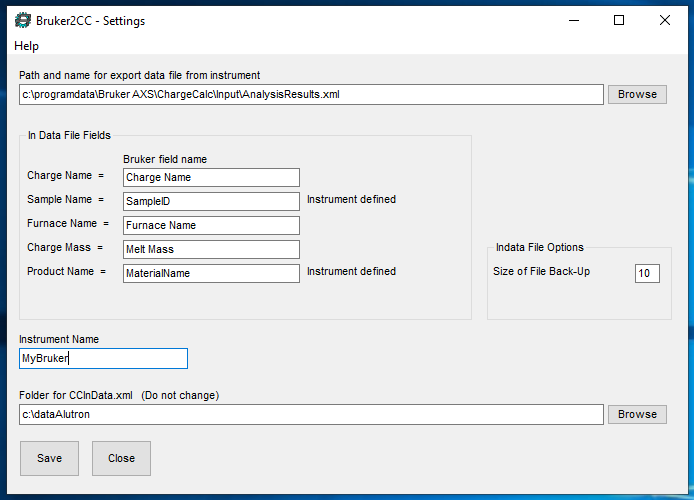The height and width of the screenshot is (500, 694).
Task: Click the export data file path field
Action: coord(311,95)
